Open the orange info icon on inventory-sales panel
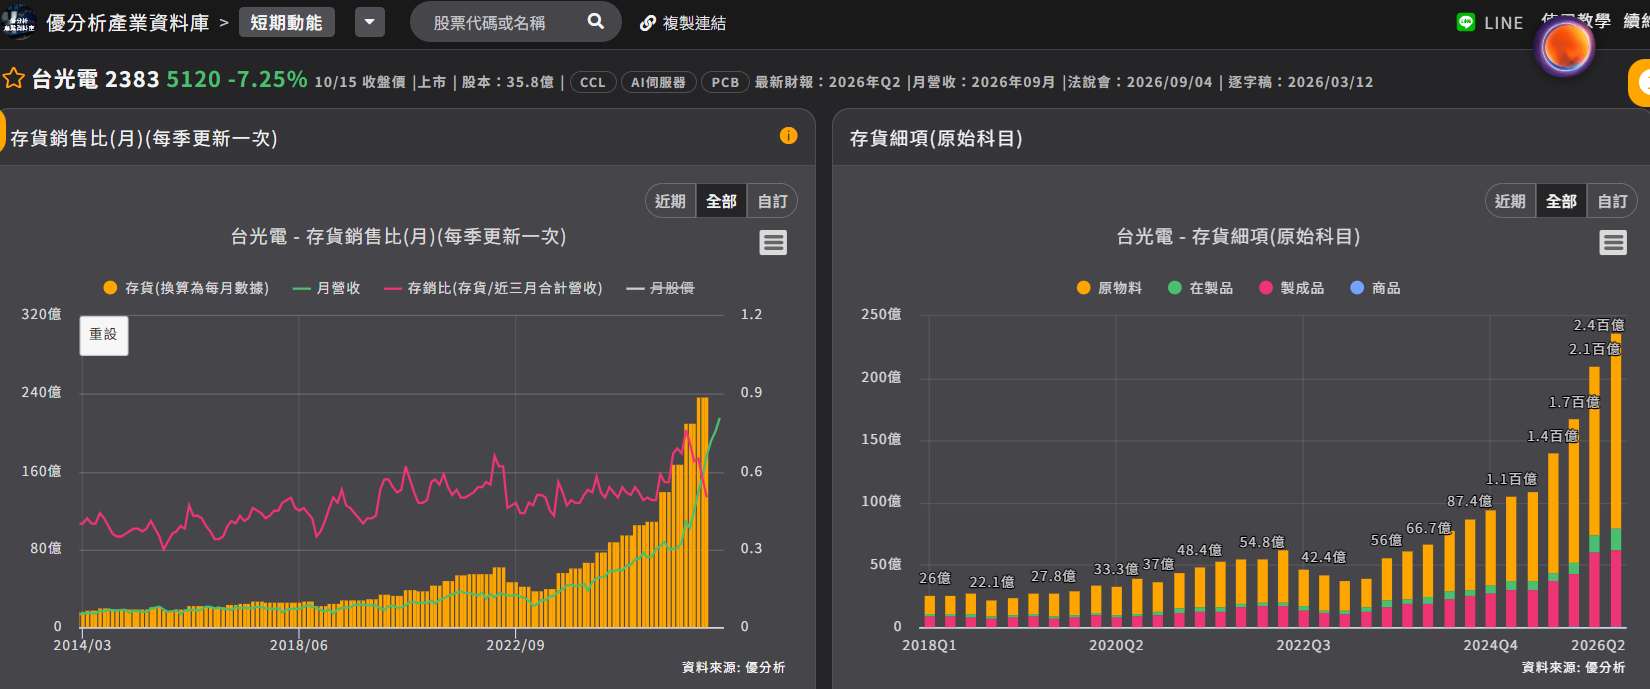Viewport: 1650px width, 689px height. click(789, 136)
